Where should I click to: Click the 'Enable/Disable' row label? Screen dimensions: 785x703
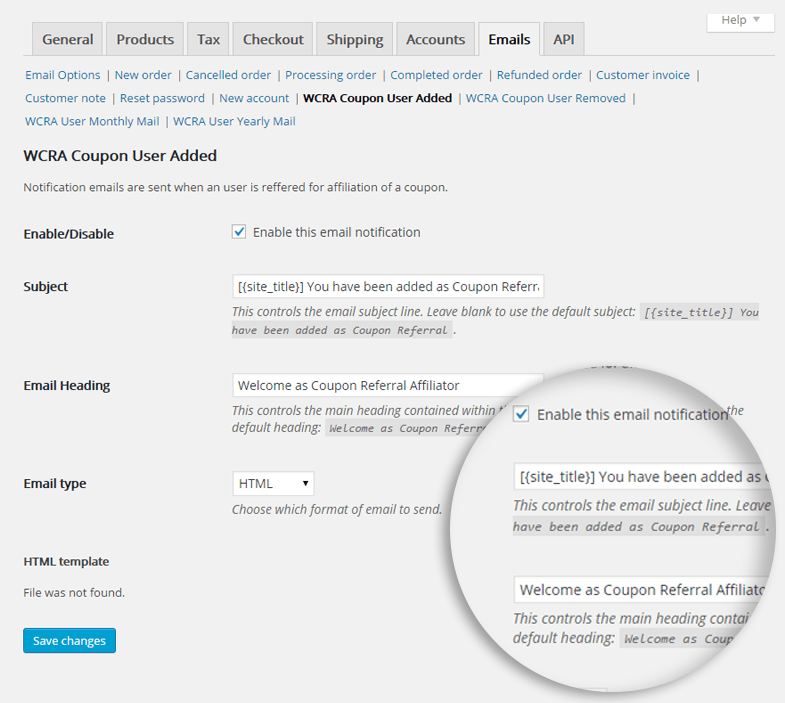pos(69,234)
